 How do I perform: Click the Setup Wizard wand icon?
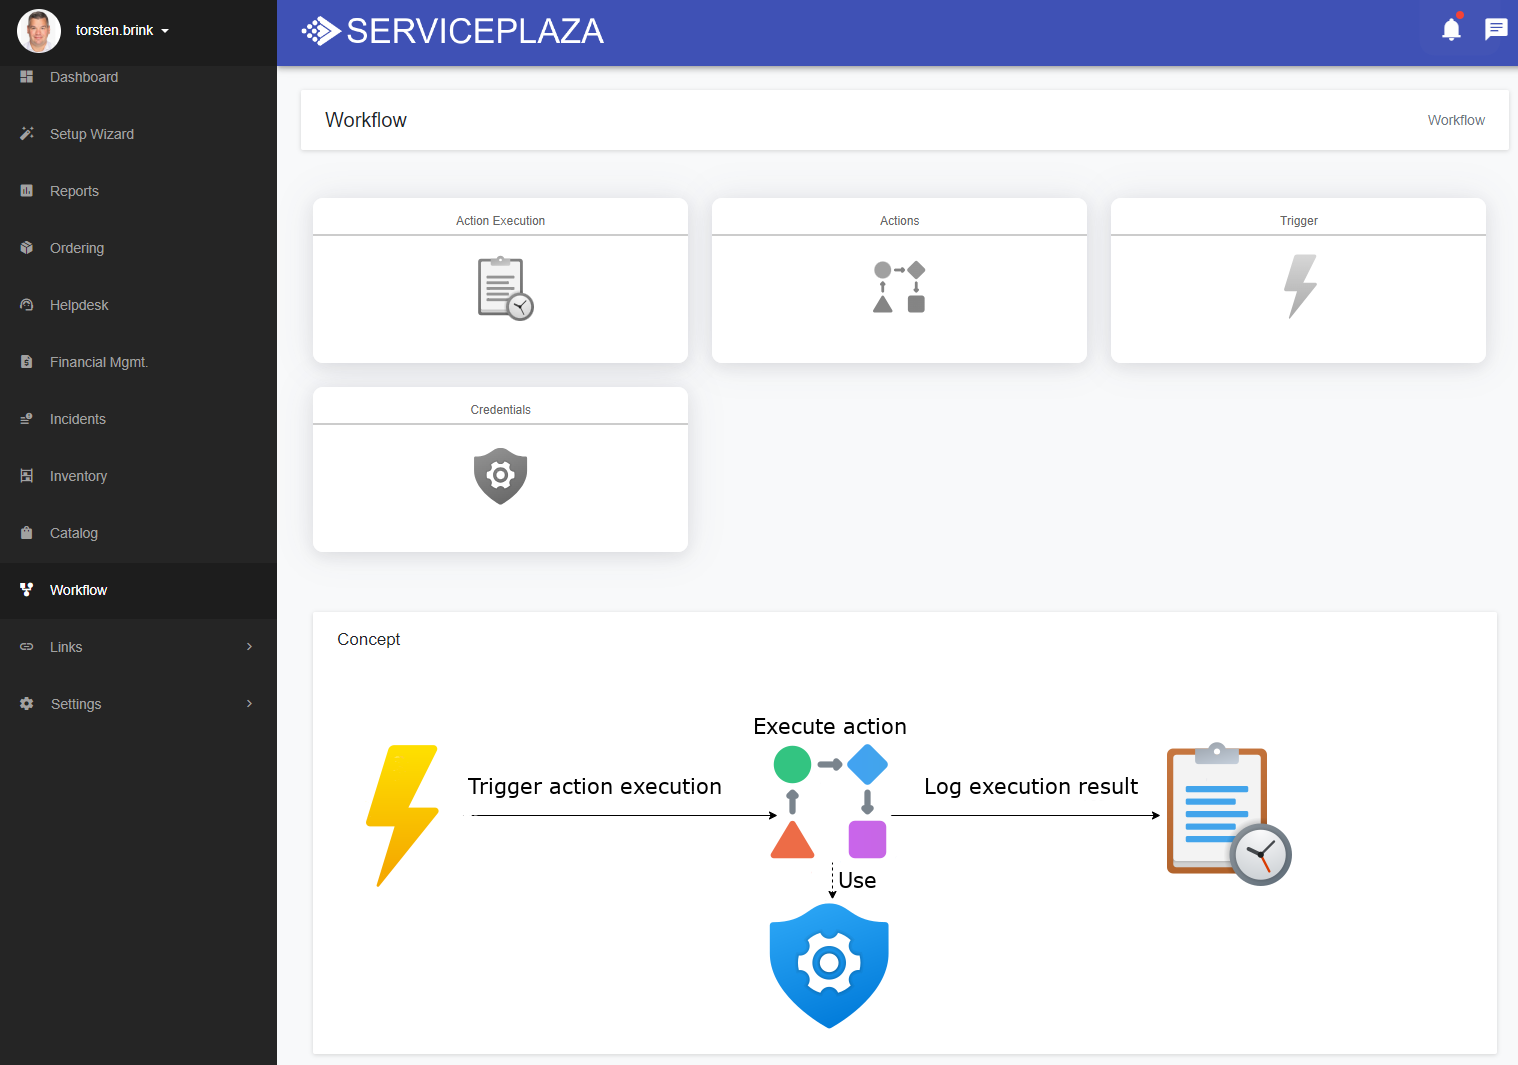point(27,134)
